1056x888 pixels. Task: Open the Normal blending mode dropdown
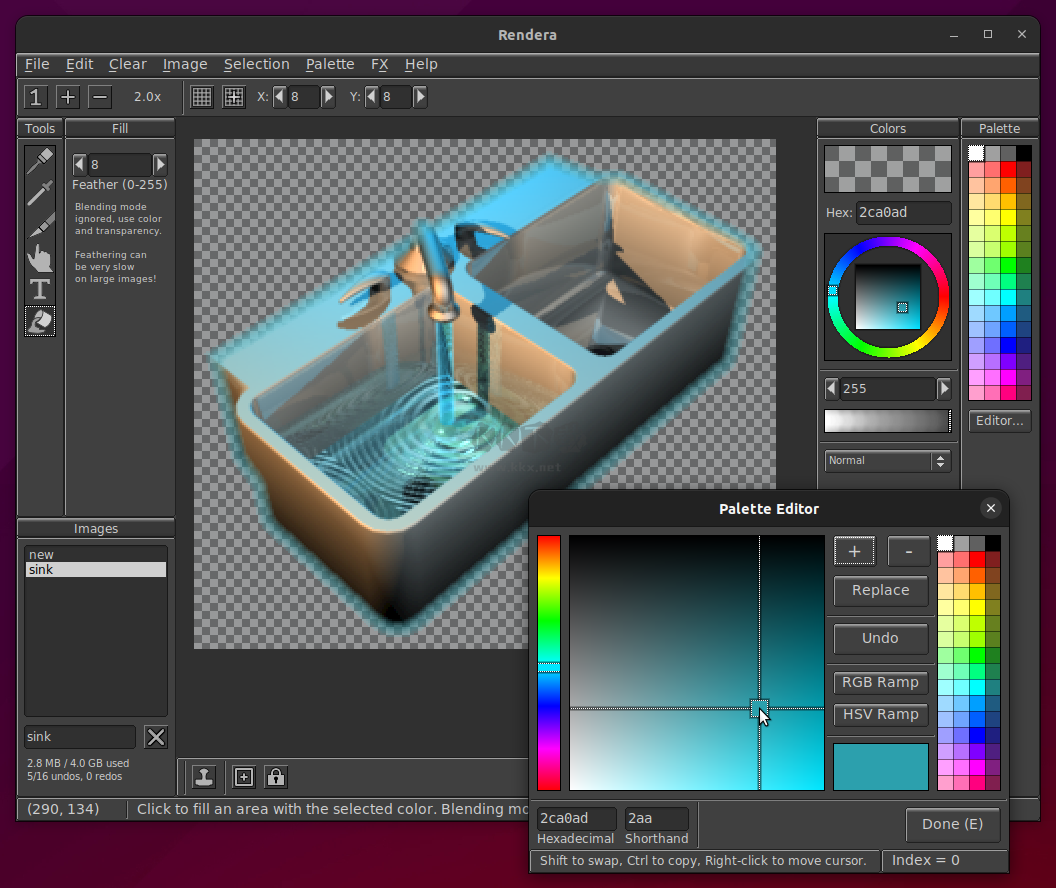887,461
